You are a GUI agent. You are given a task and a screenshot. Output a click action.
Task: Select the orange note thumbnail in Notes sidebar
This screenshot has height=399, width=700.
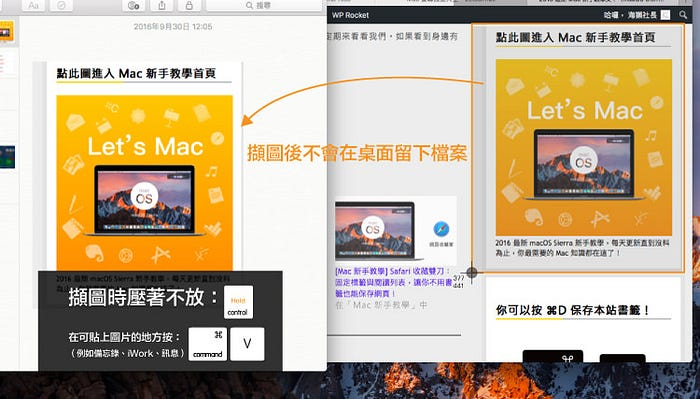pyautogui.click(x=7, y=31)
